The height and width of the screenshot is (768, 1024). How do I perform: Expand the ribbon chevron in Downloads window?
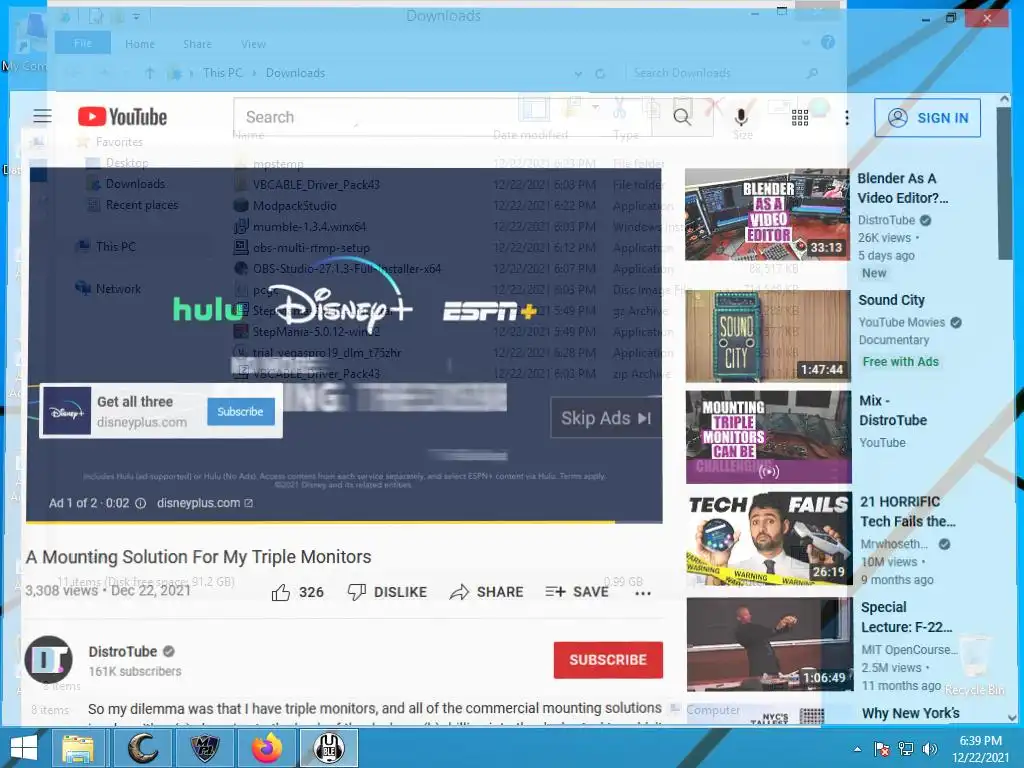[807, 43]
